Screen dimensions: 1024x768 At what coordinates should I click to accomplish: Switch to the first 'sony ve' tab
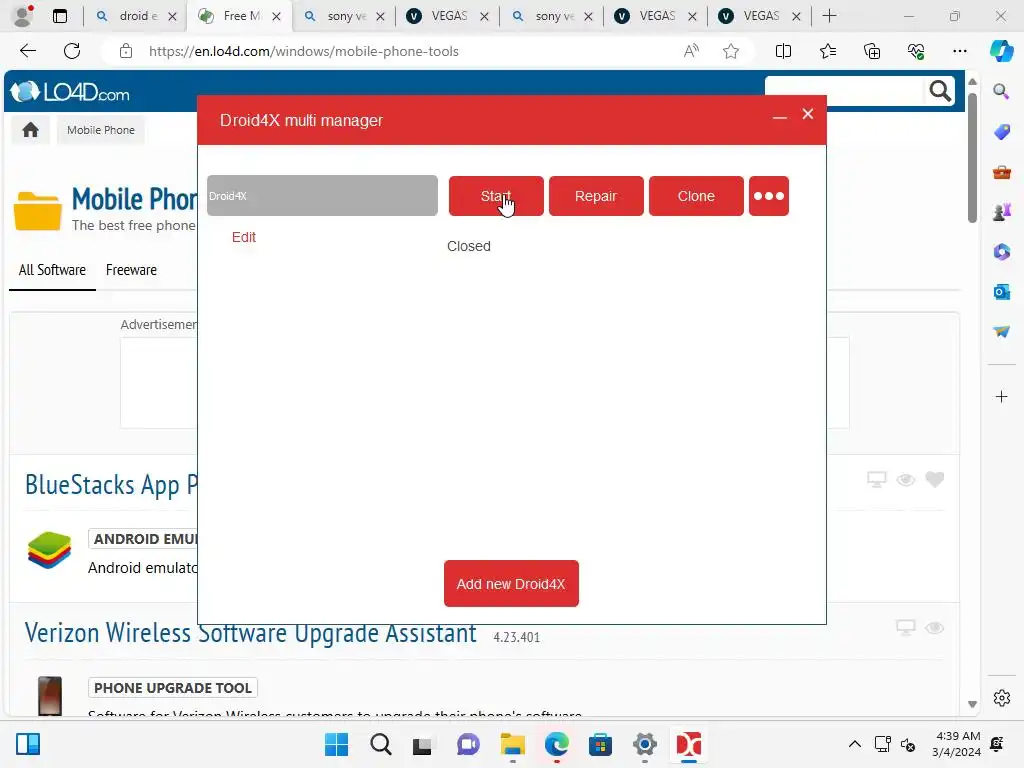(x=344, y=16)
